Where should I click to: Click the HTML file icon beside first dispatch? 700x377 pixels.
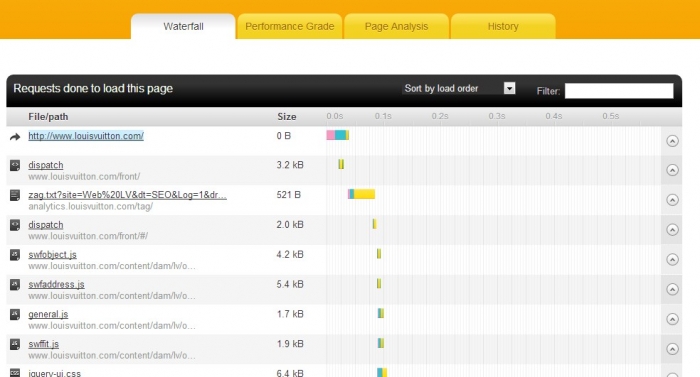pyautogui.click(x=15, y=165)
